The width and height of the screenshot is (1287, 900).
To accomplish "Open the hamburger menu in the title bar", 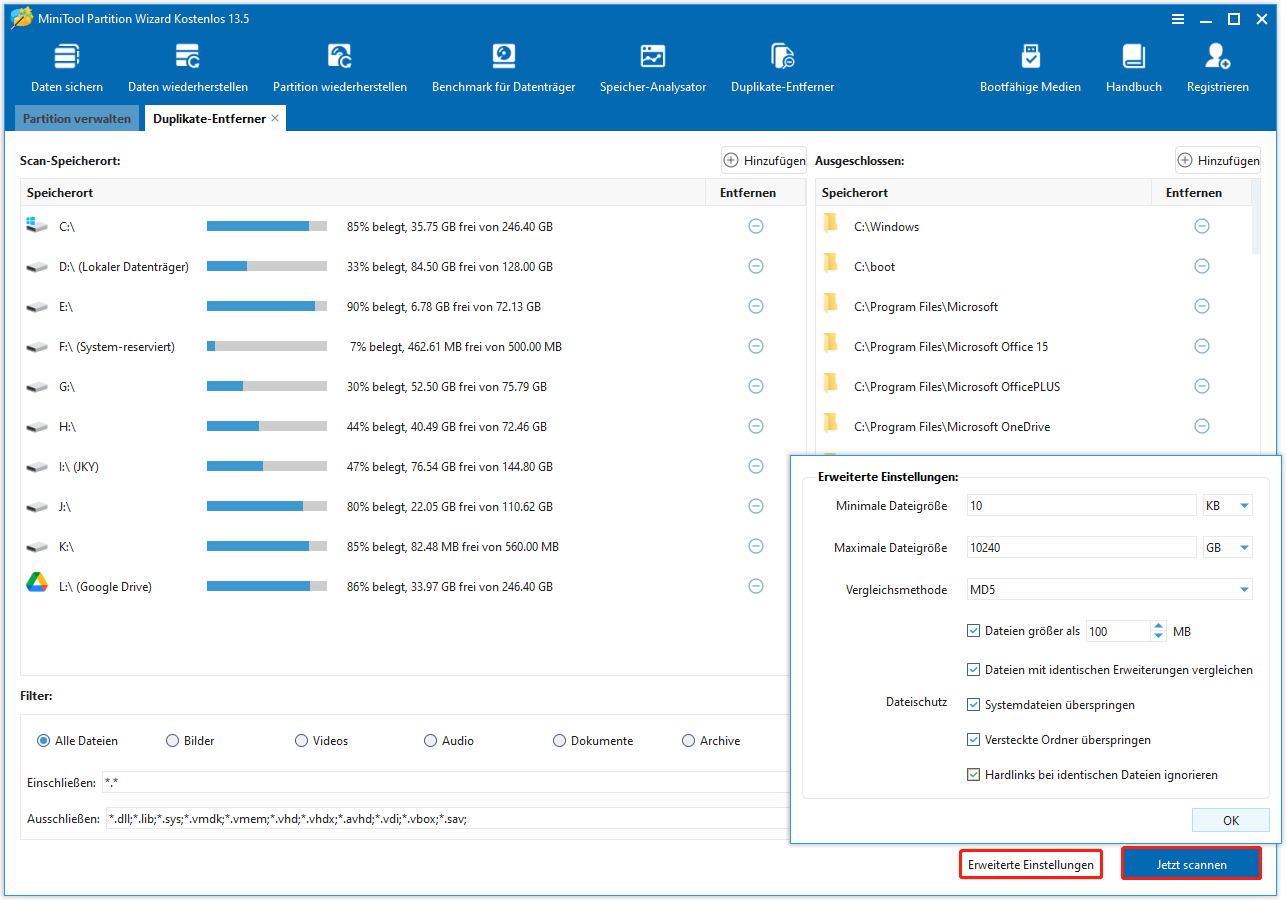I will click(x=1178, y=18).
